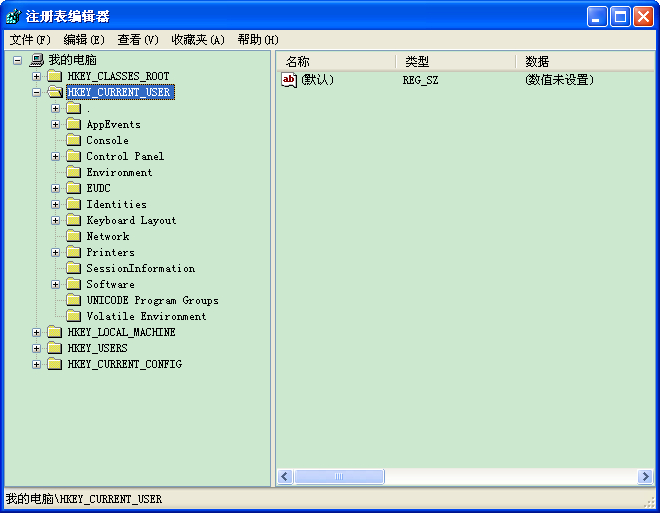The width and height of the screenshot is (660, 513).
Task: Open the 收藏夹(A) menu
Action: (x=198, y=40)
